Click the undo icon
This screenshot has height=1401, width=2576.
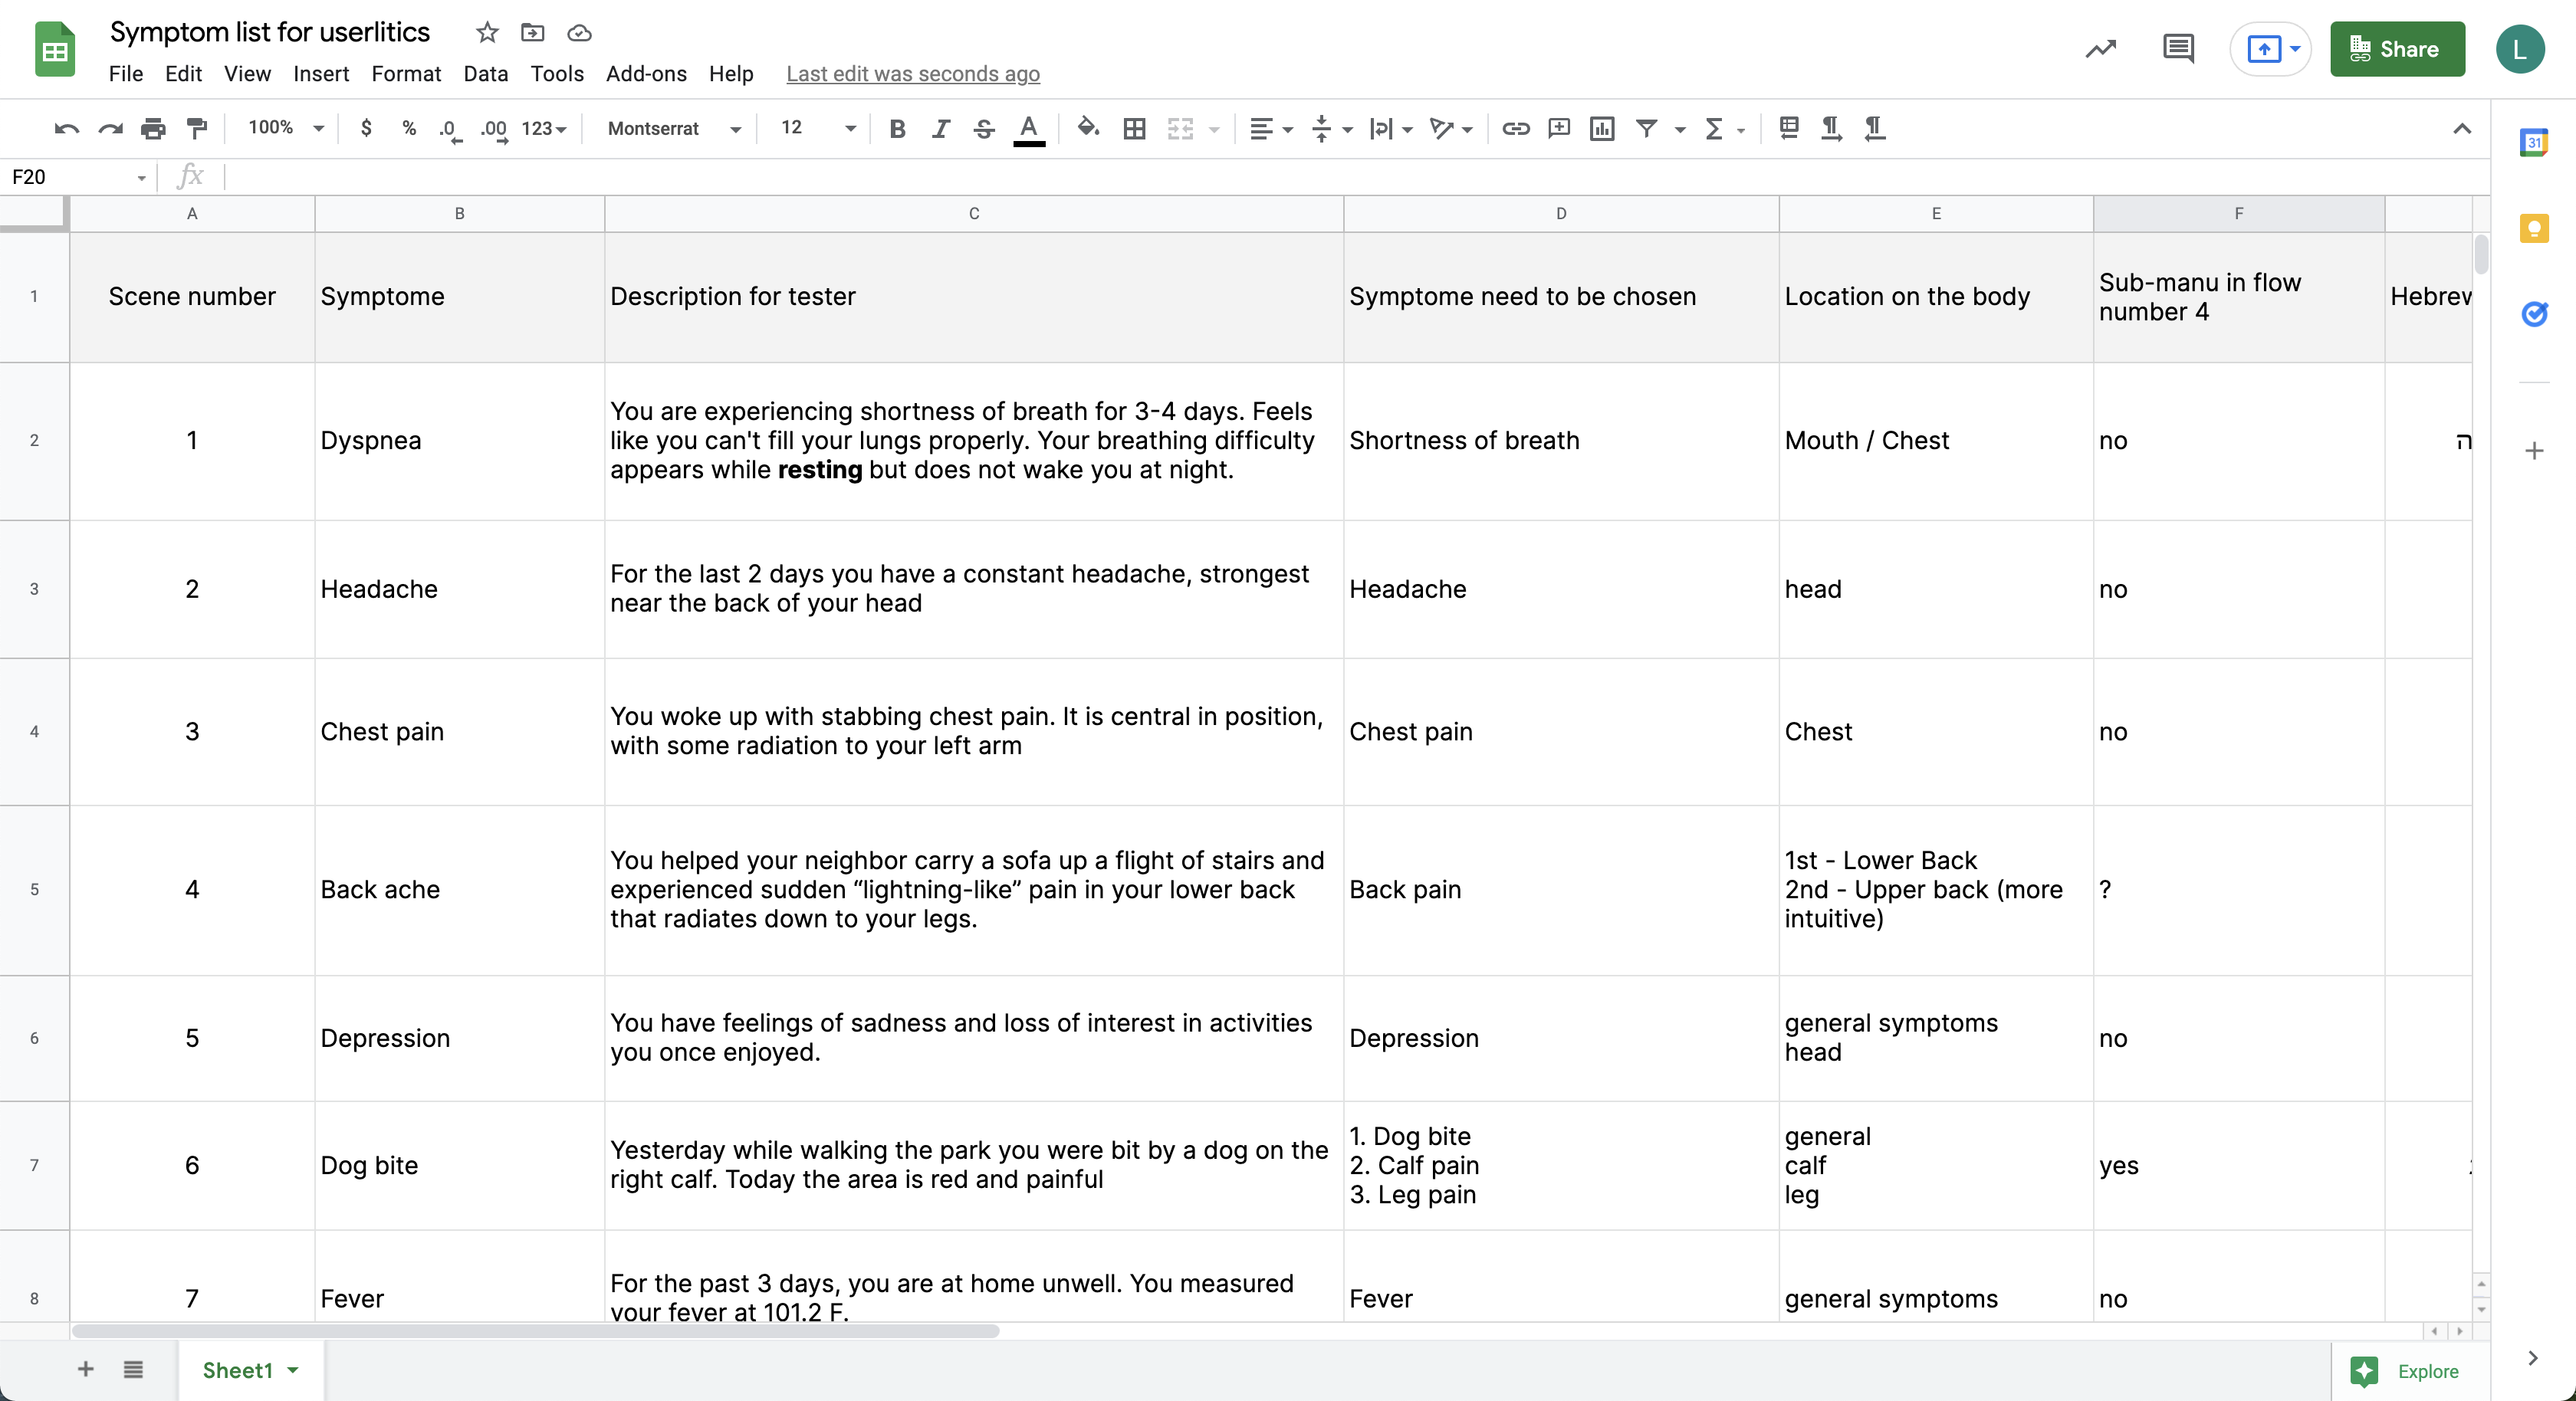(67, 128)
